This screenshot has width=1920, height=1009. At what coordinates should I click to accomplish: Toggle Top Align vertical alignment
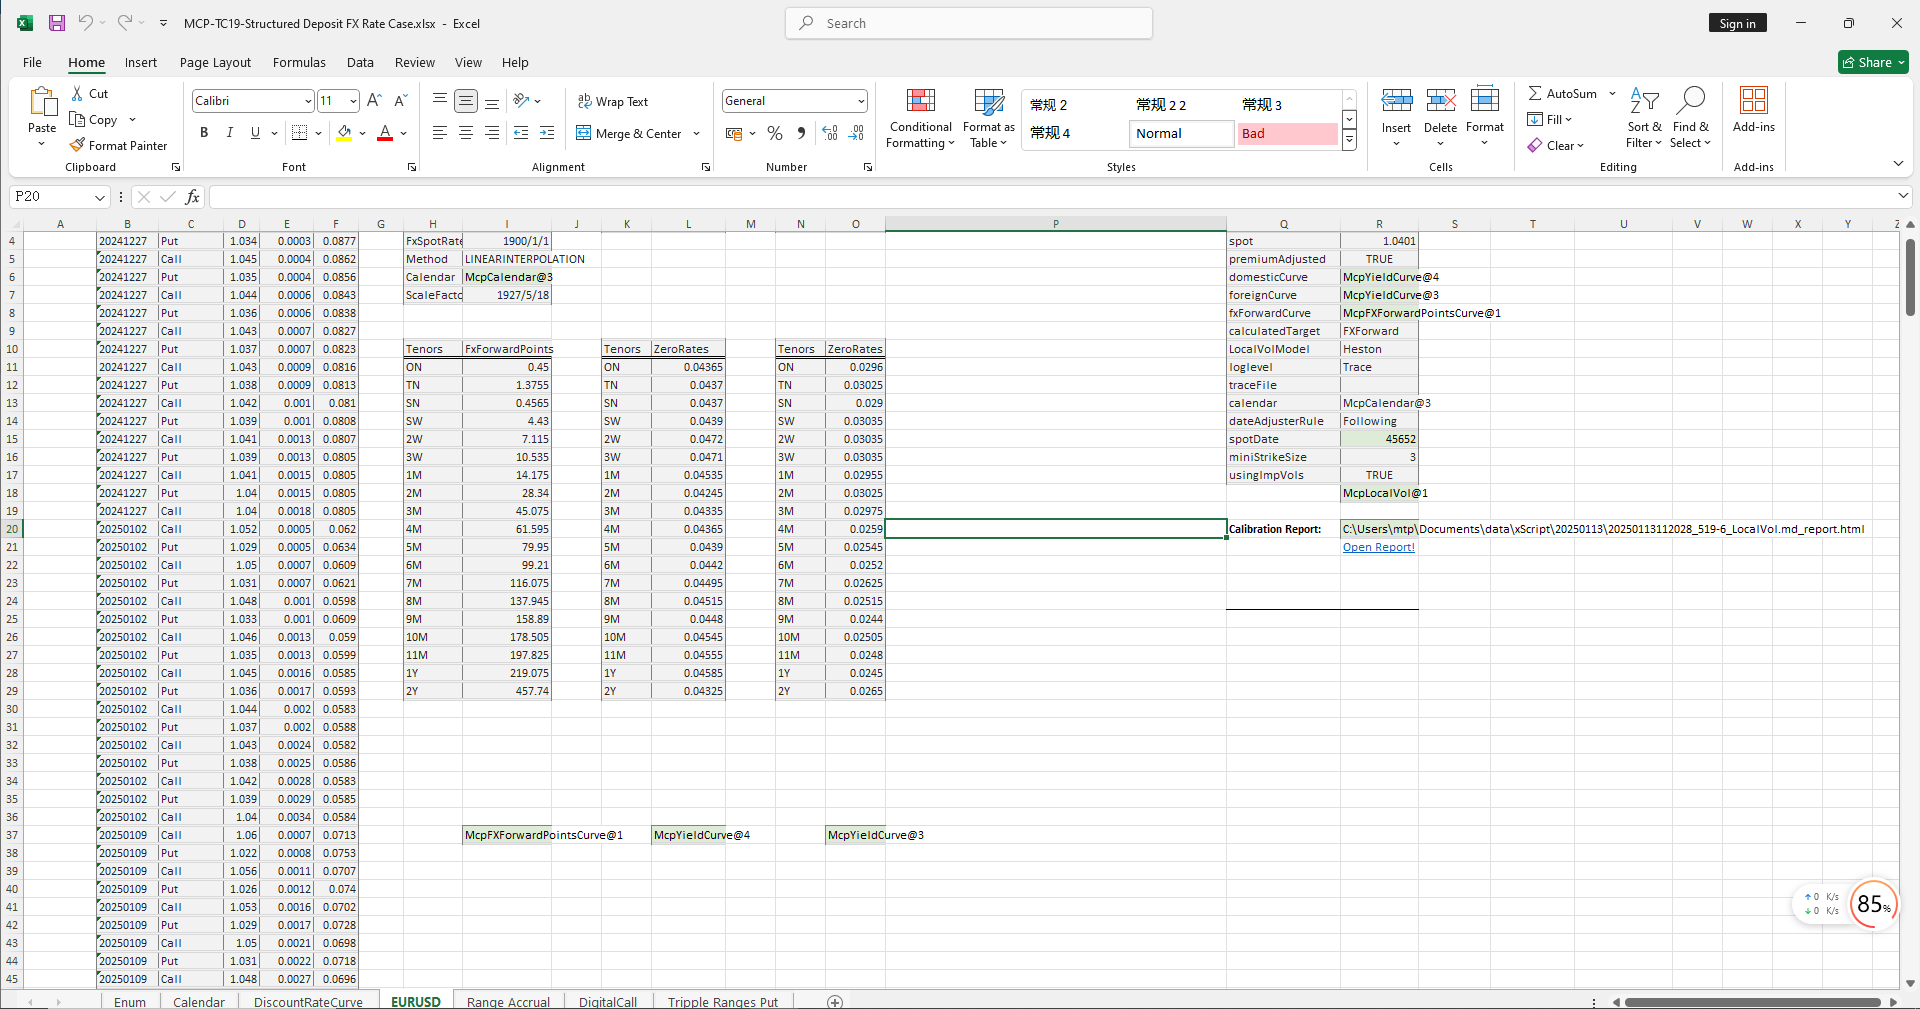tap(439, 100)
